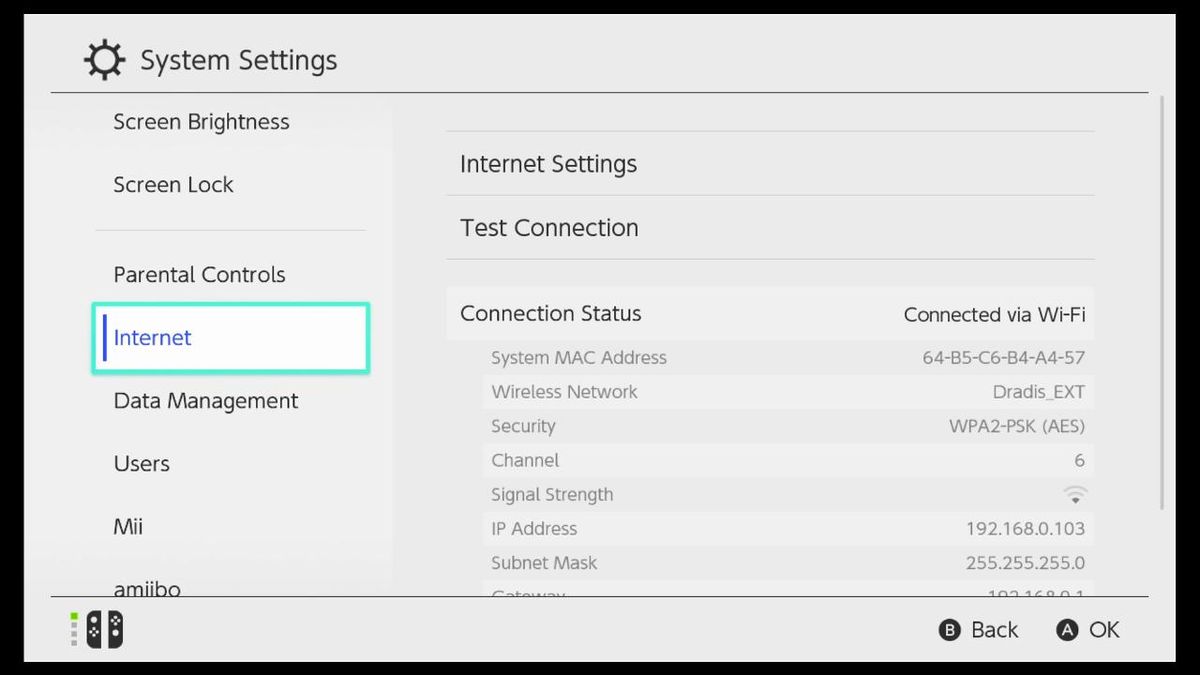Open Screen Brightness settings
The image size is (1200, 675).
pos(201,121)
